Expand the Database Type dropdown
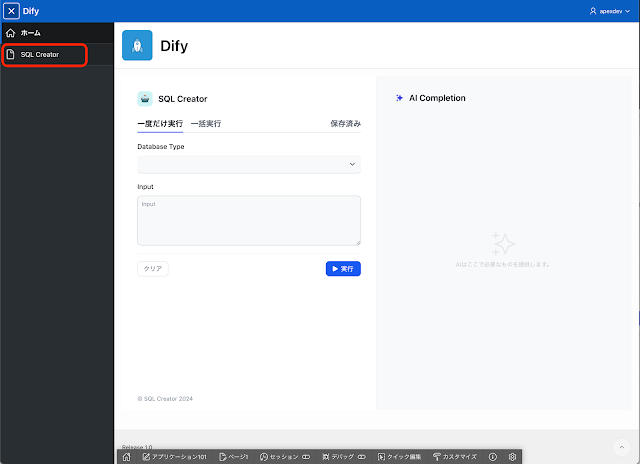 [249, 164]
